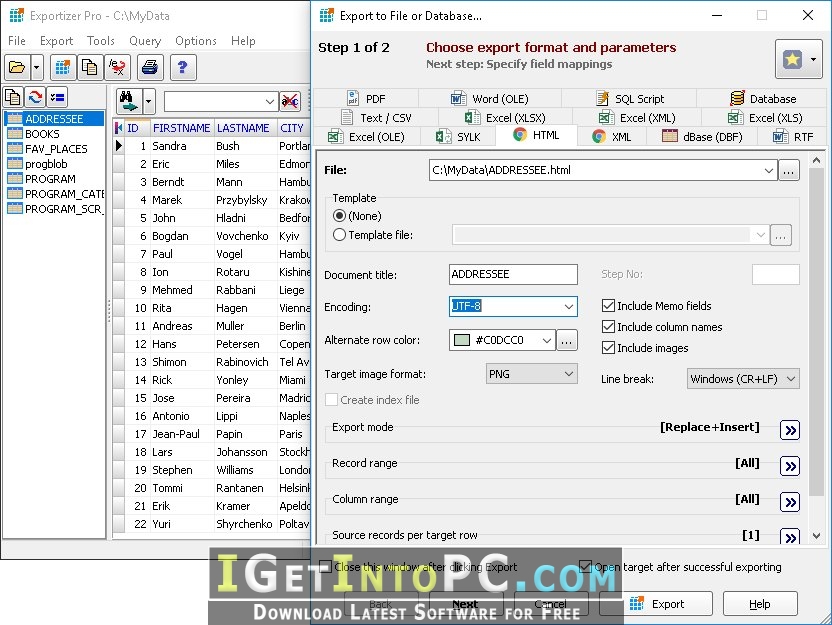Select the Template file radio button
The height and width of the screenshot is (625, 832).
point(339,235)
